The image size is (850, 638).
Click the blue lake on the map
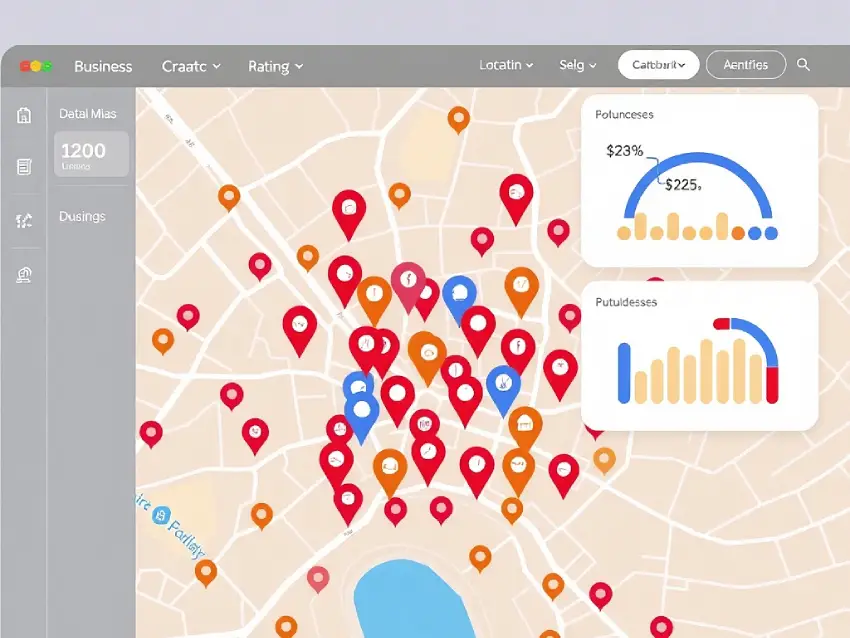pos(412,596)
